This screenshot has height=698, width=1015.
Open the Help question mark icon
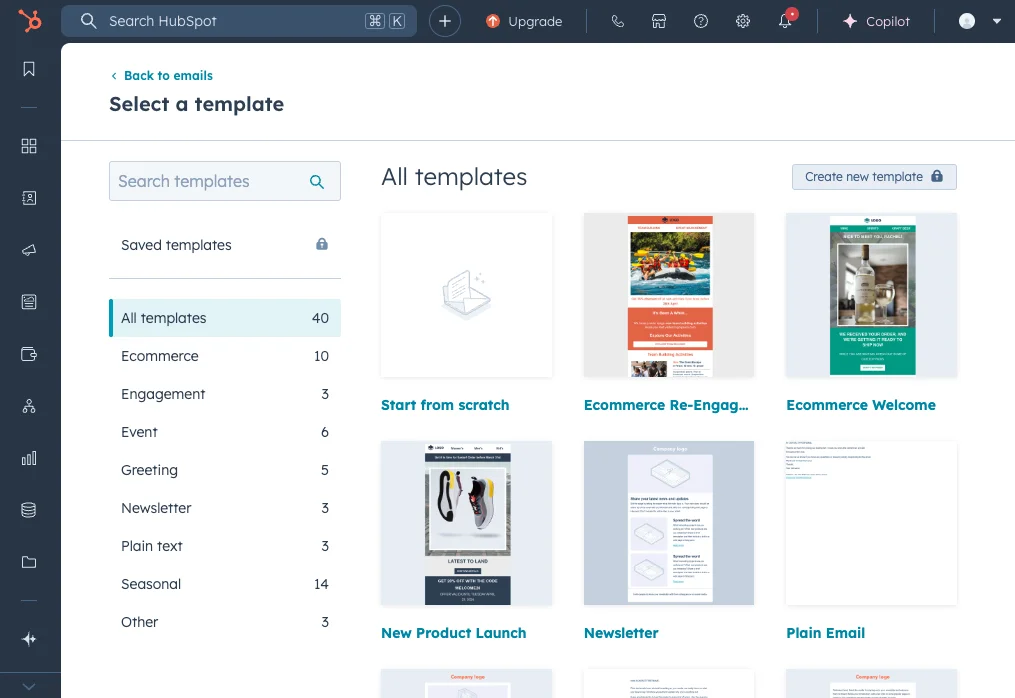(700, 21)
